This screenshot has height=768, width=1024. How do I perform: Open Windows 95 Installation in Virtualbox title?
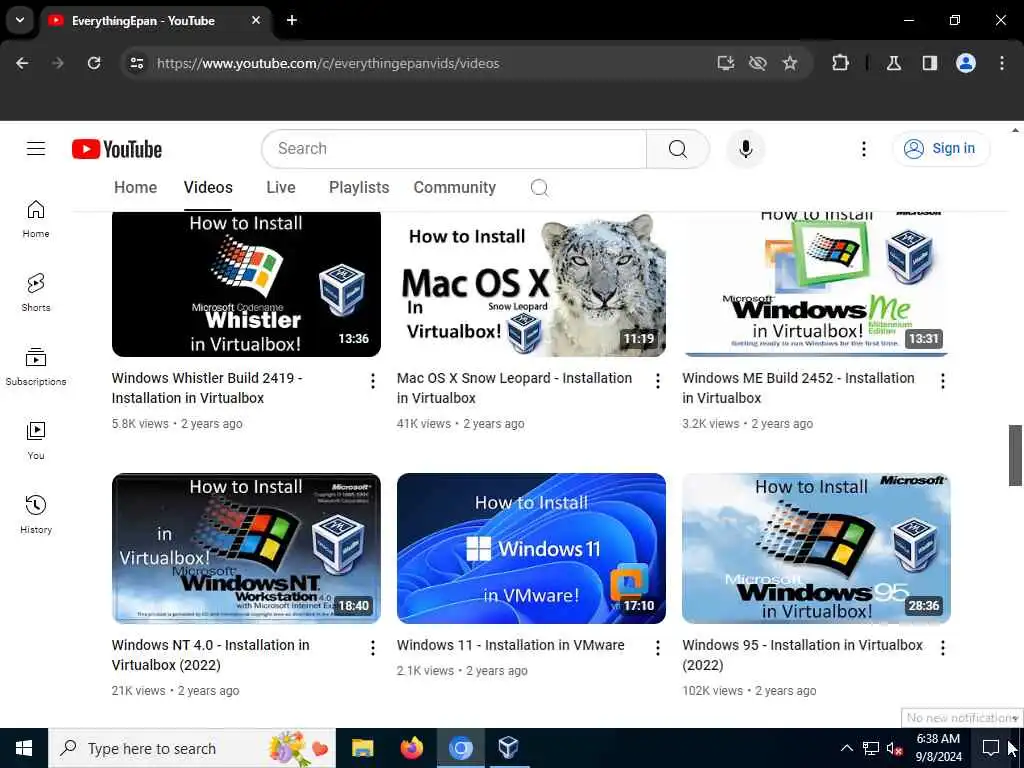tap(802, 655)
